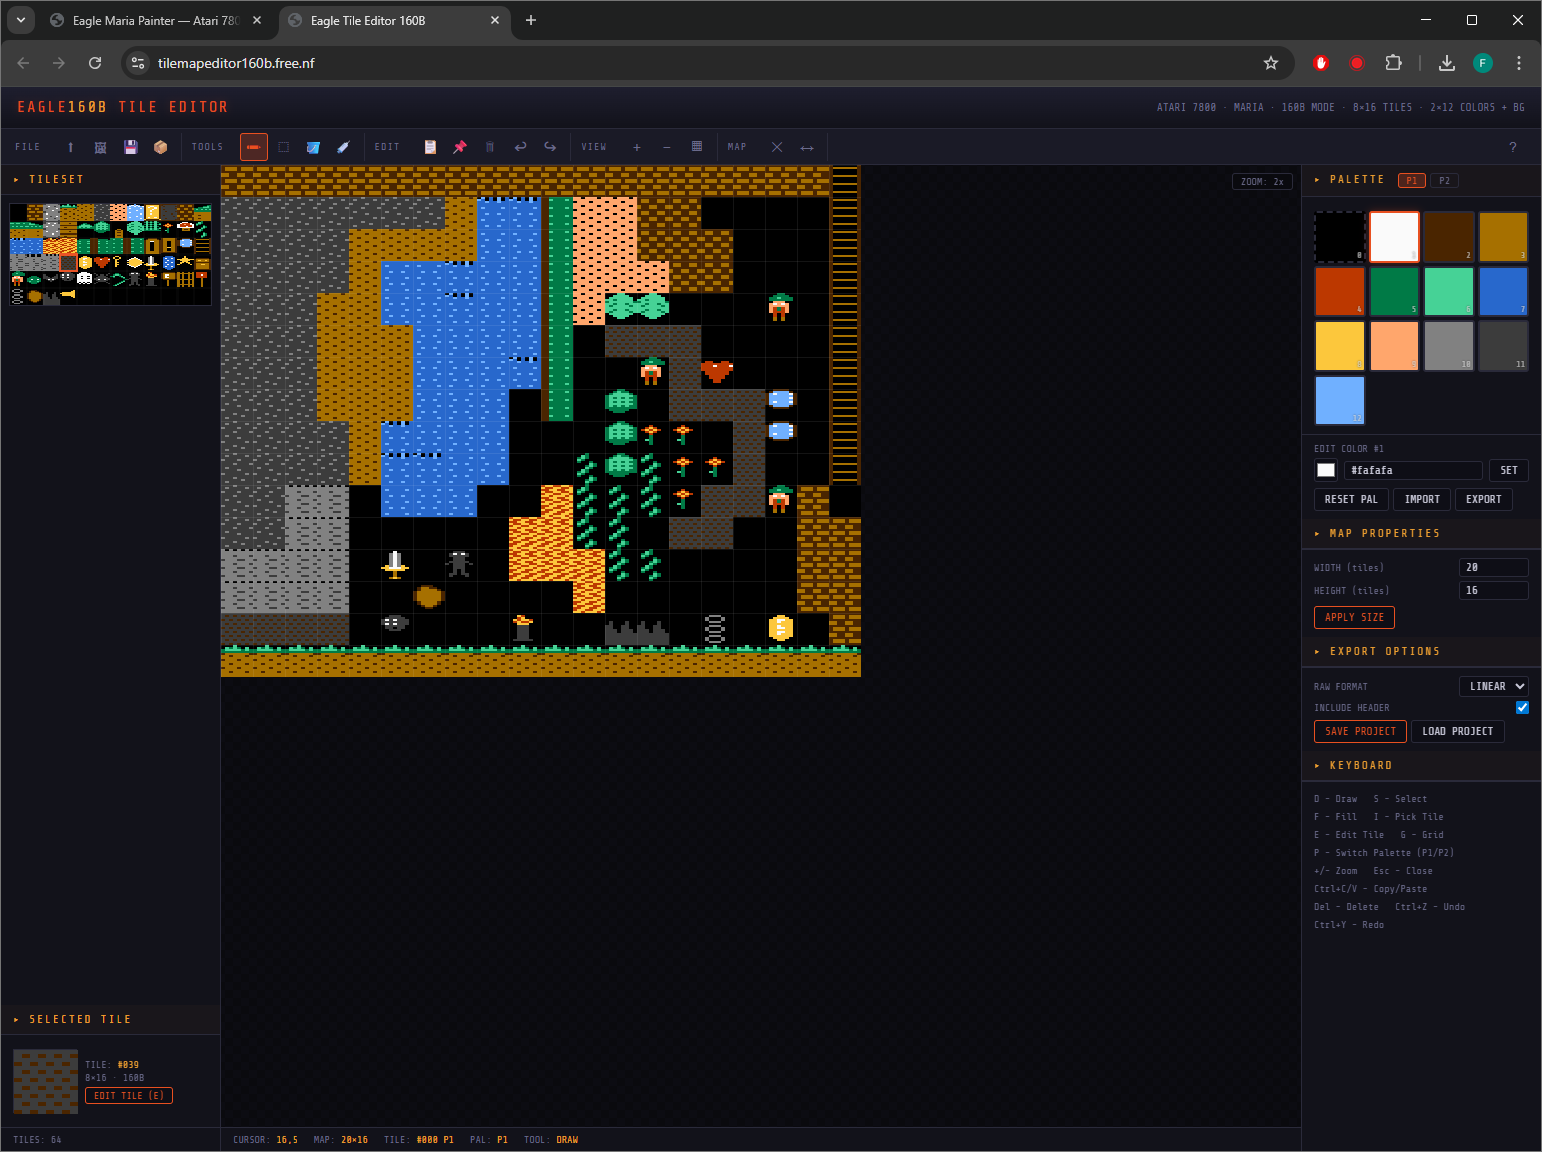Select the yellow palette color swatch
Screen dimensions: 1542x1152
pyautogui.click(x=1339, y=346)
